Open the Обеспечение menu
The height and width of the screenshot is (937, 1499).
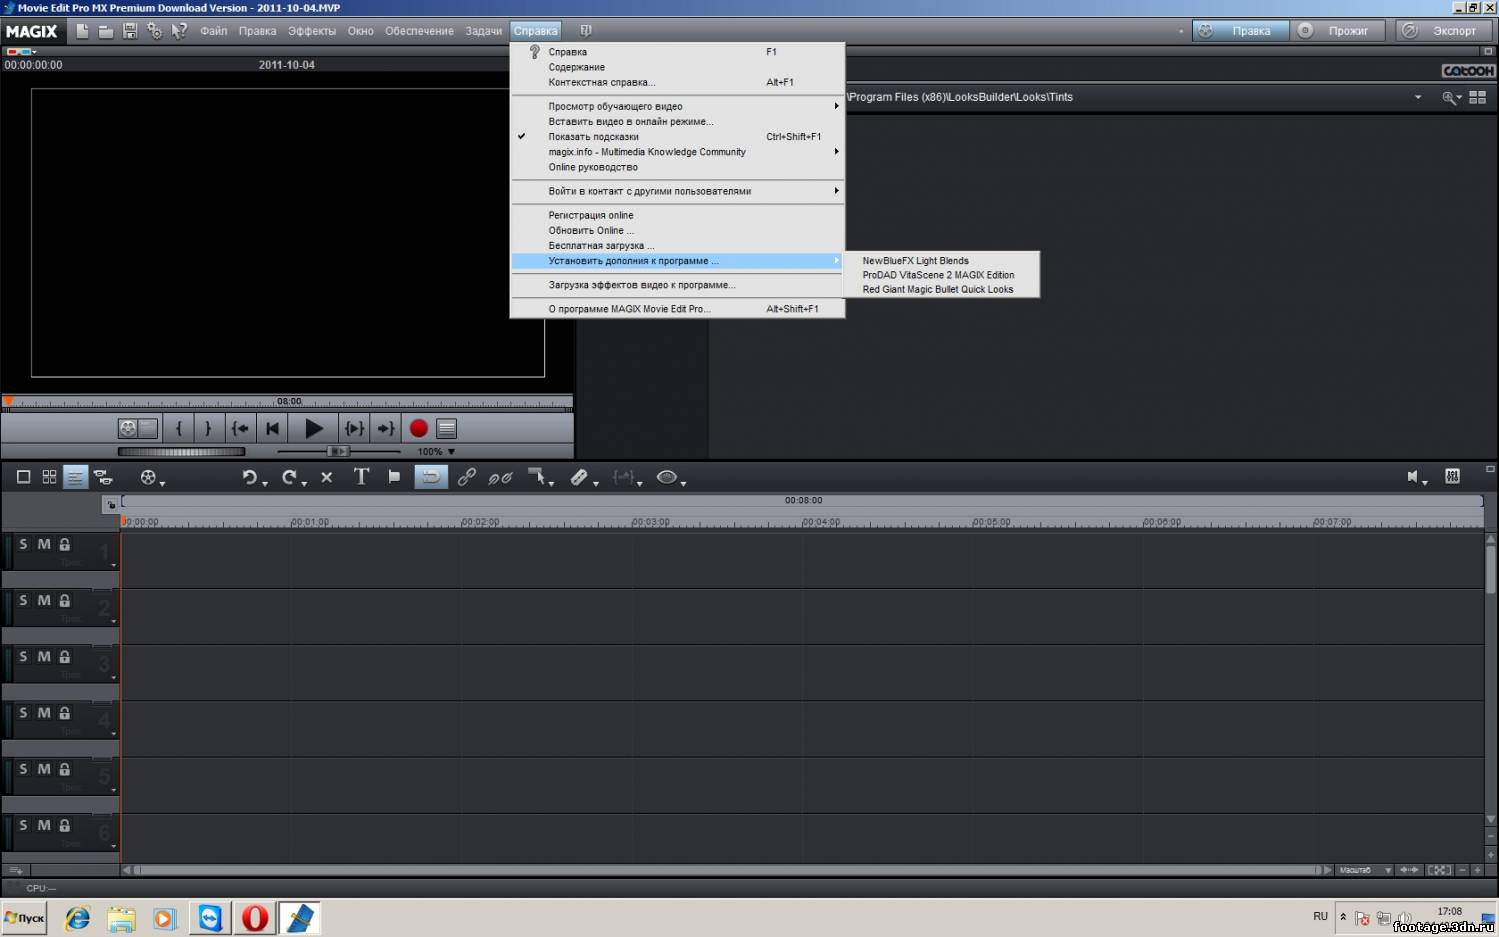(419, 31)
